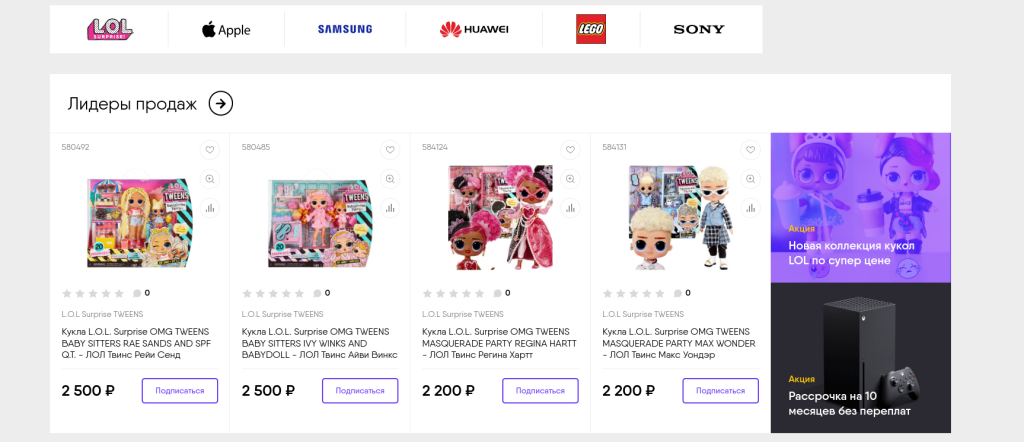Click the LEGO brand logo

(x=591, y=29)
